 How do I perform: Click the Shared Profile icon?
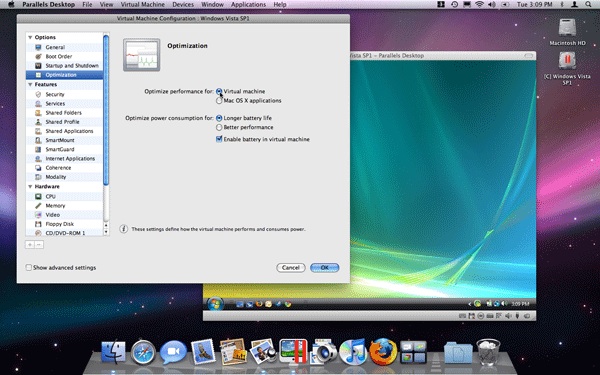(x=38, y=122)
